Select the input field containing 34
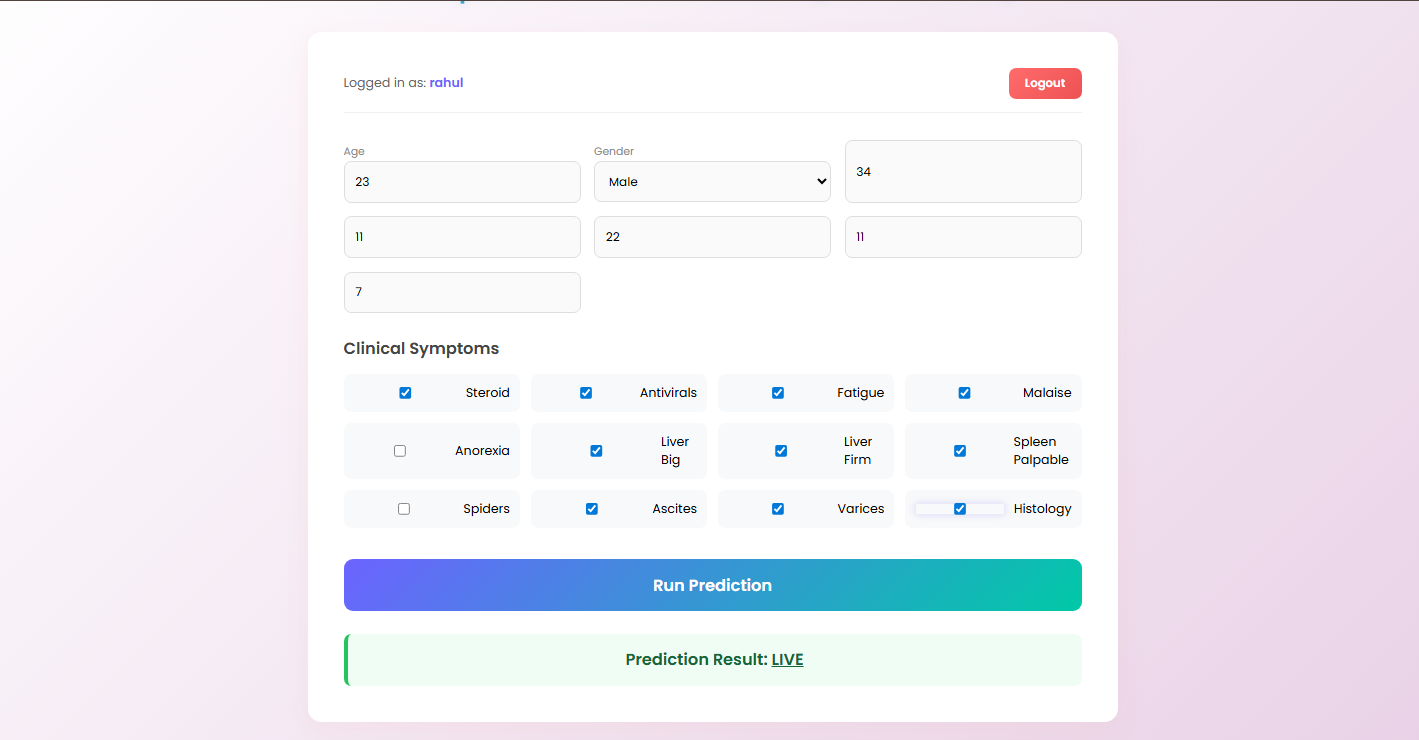Screen dimensions: 1419x740 963,172
